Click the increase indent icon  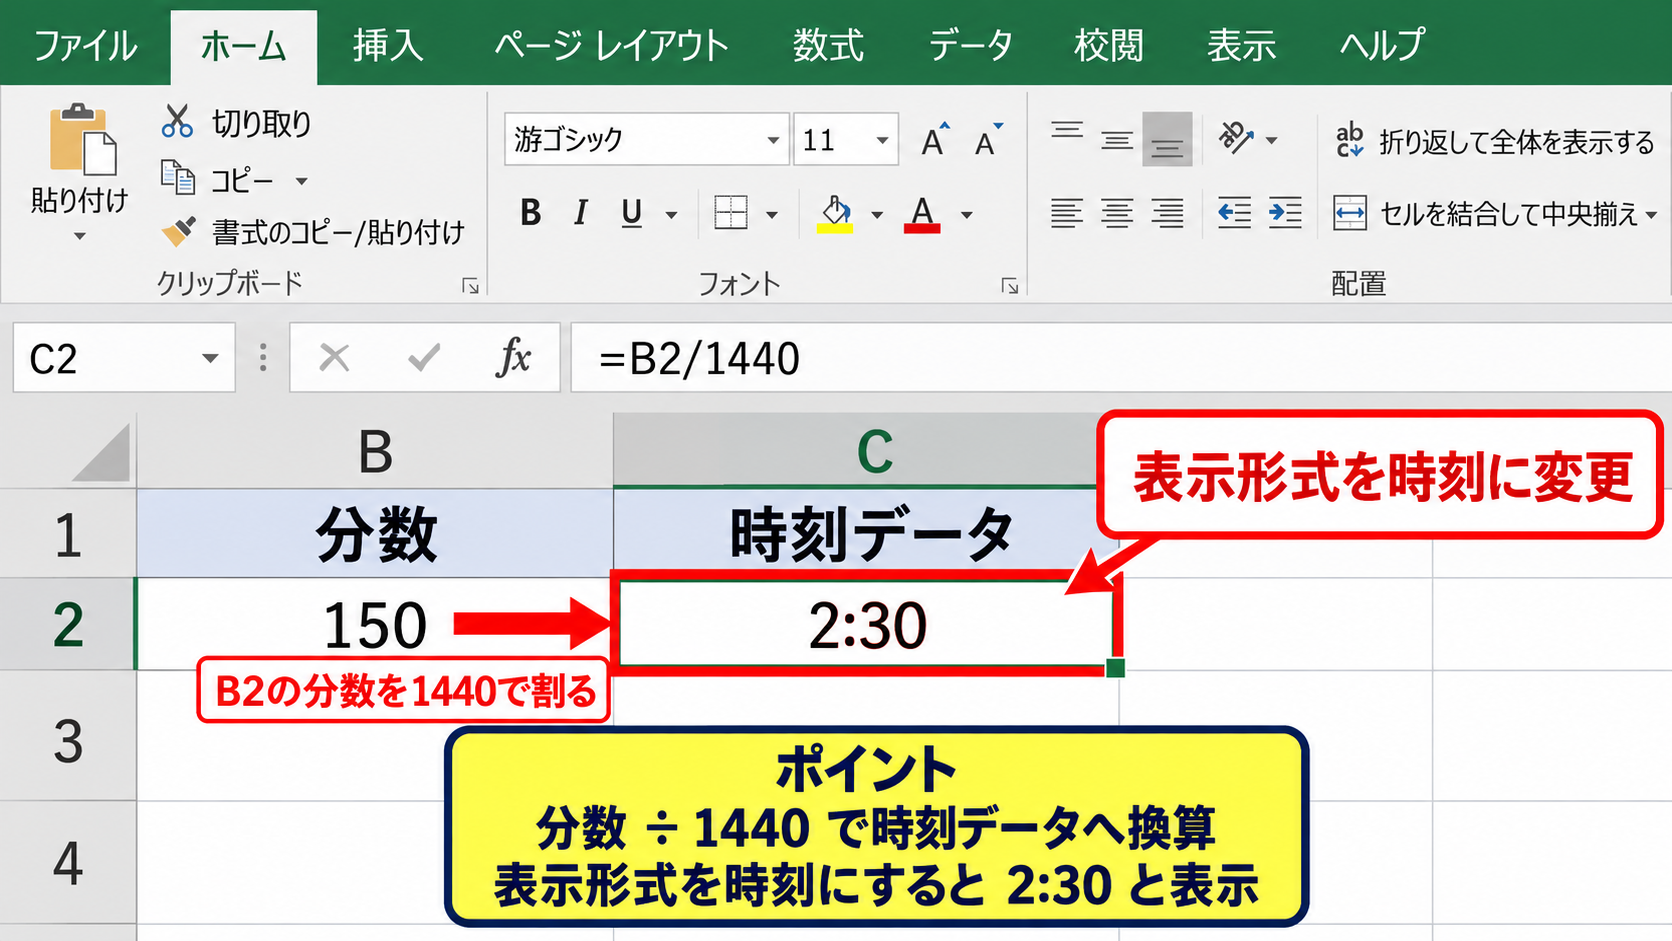tap(1285, 213)
